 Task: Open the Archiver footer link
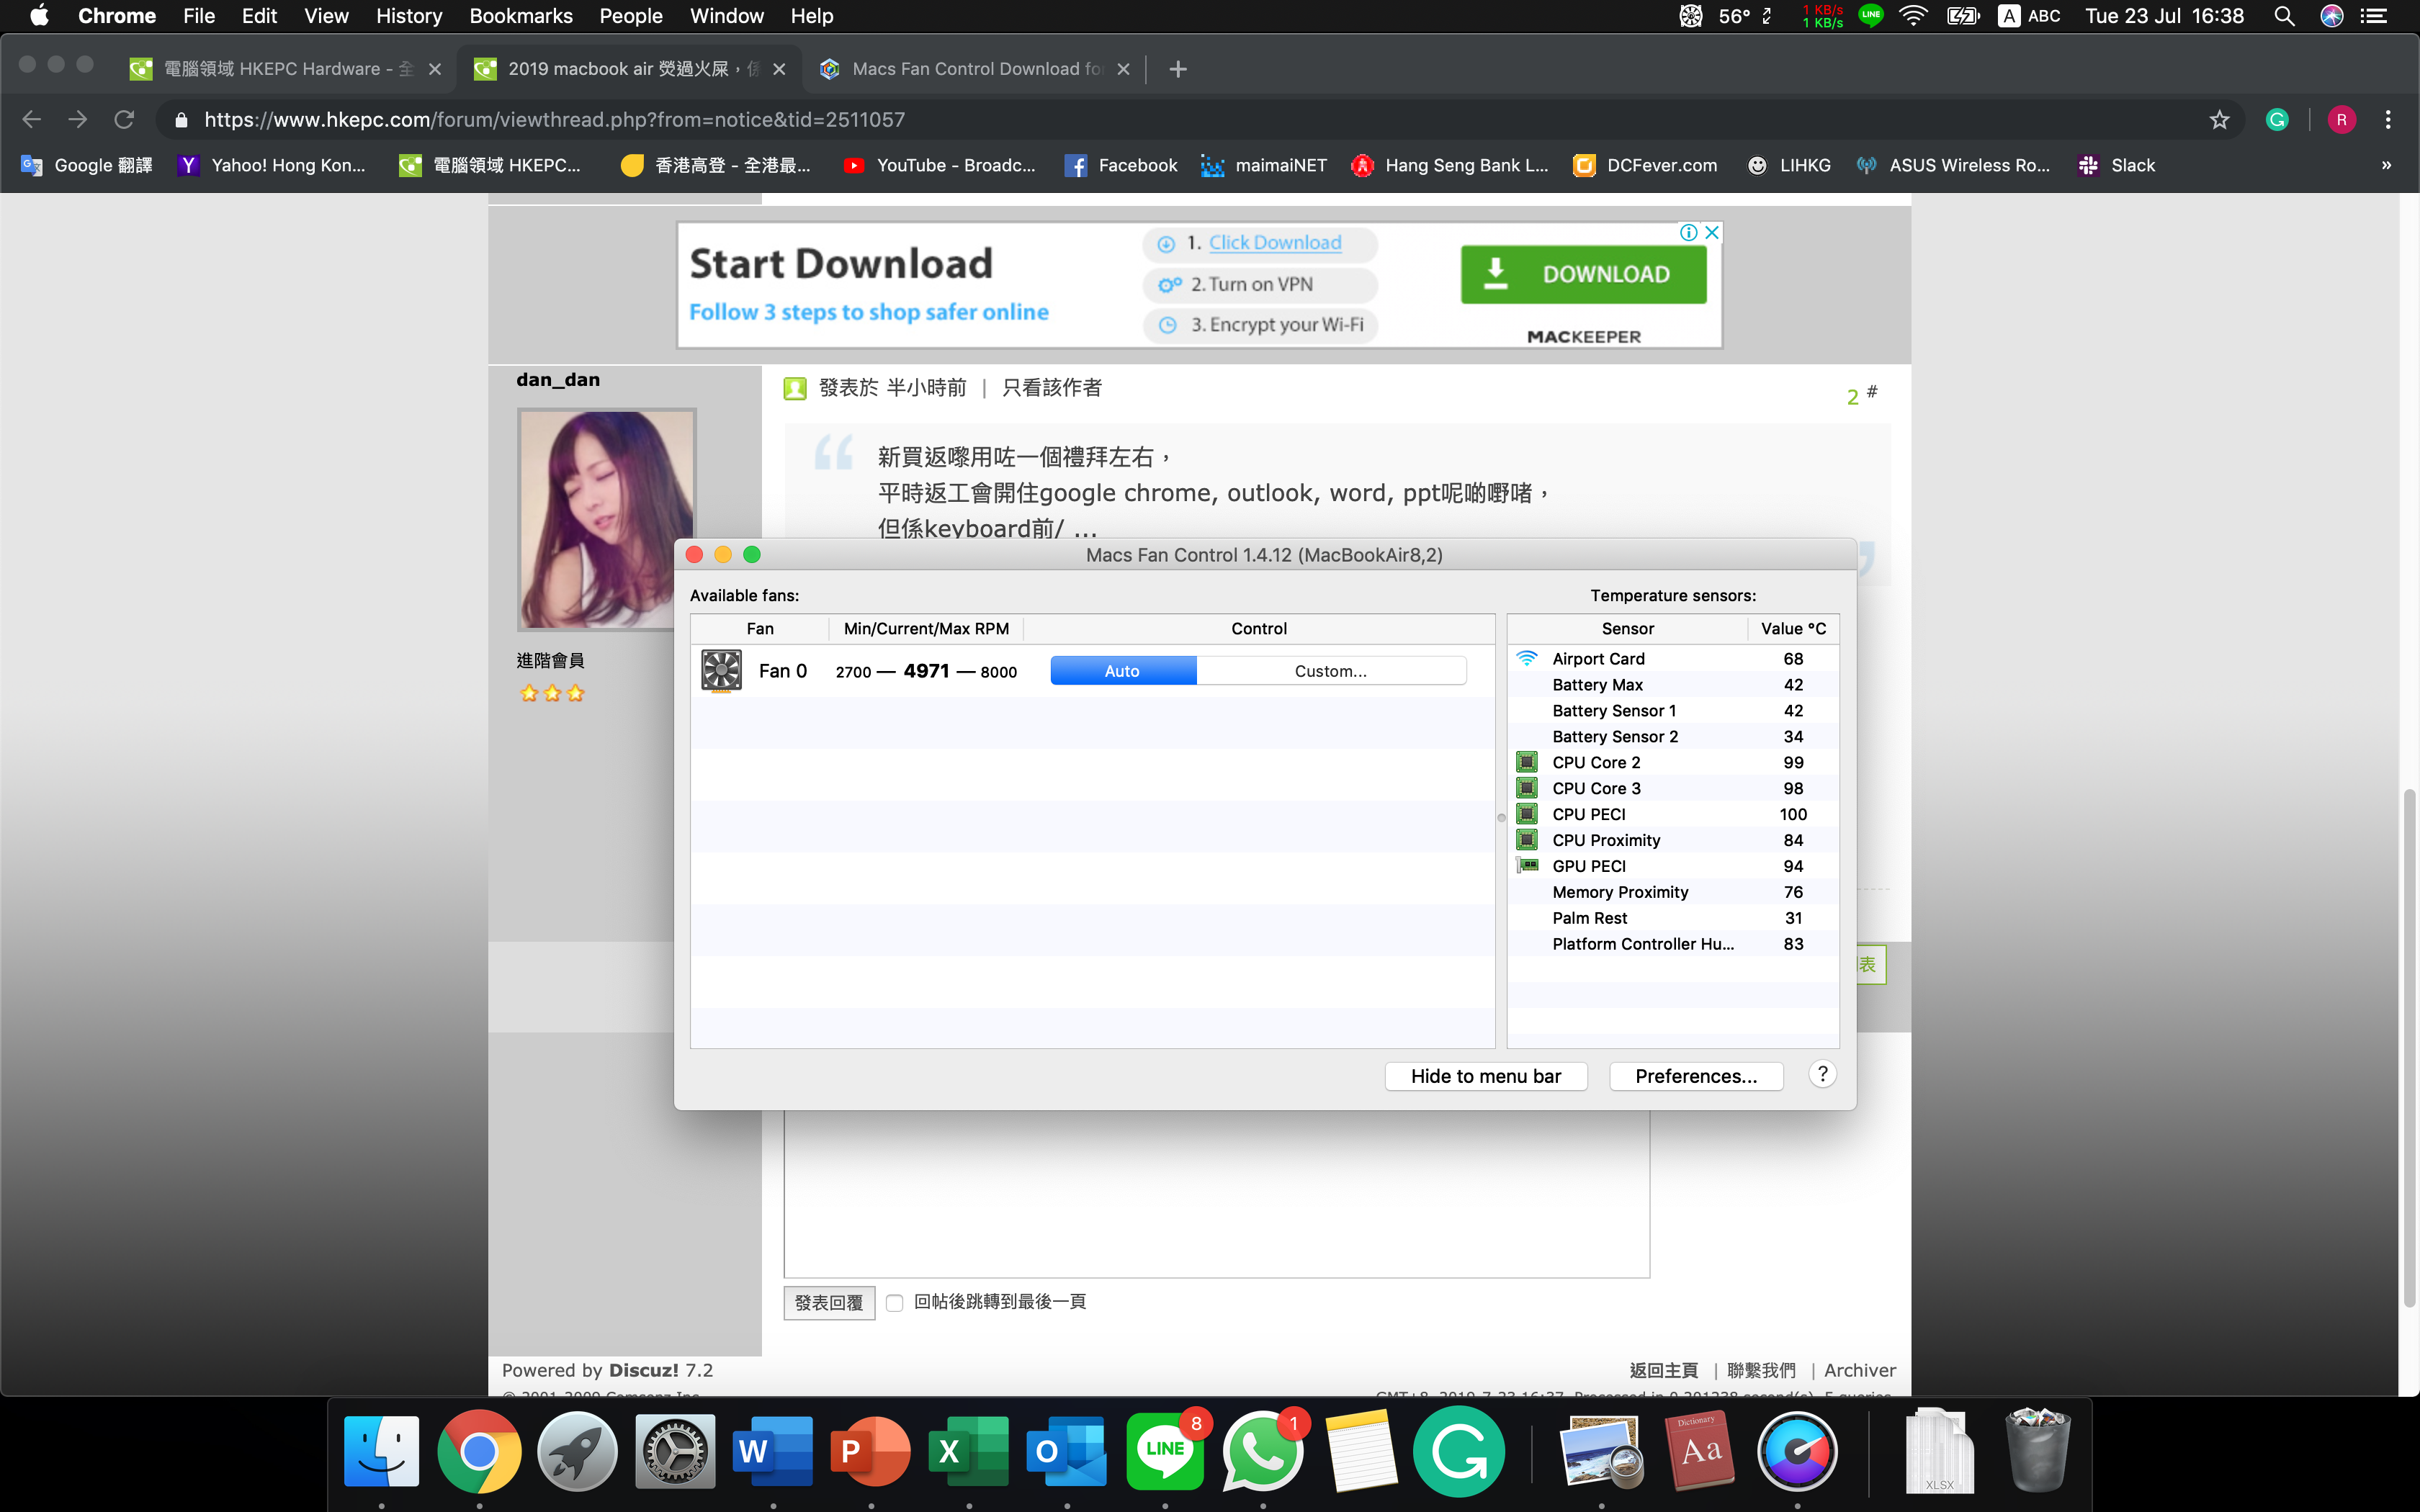pos(1859,1370)
